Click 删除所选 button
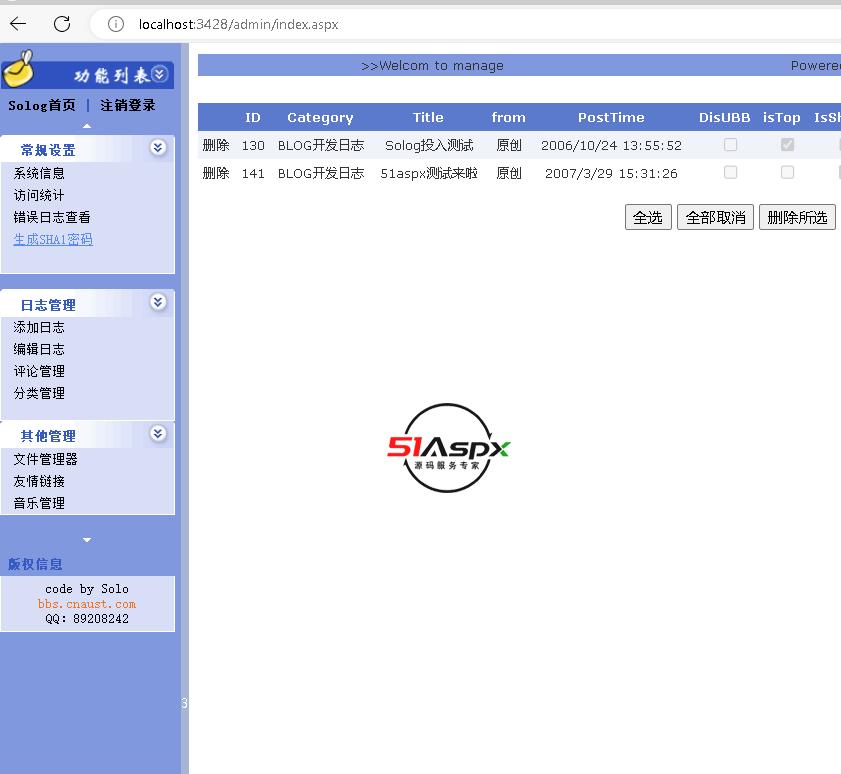Image resolution: width=841 pixels, height=774 pixels. tap(797, 217)
